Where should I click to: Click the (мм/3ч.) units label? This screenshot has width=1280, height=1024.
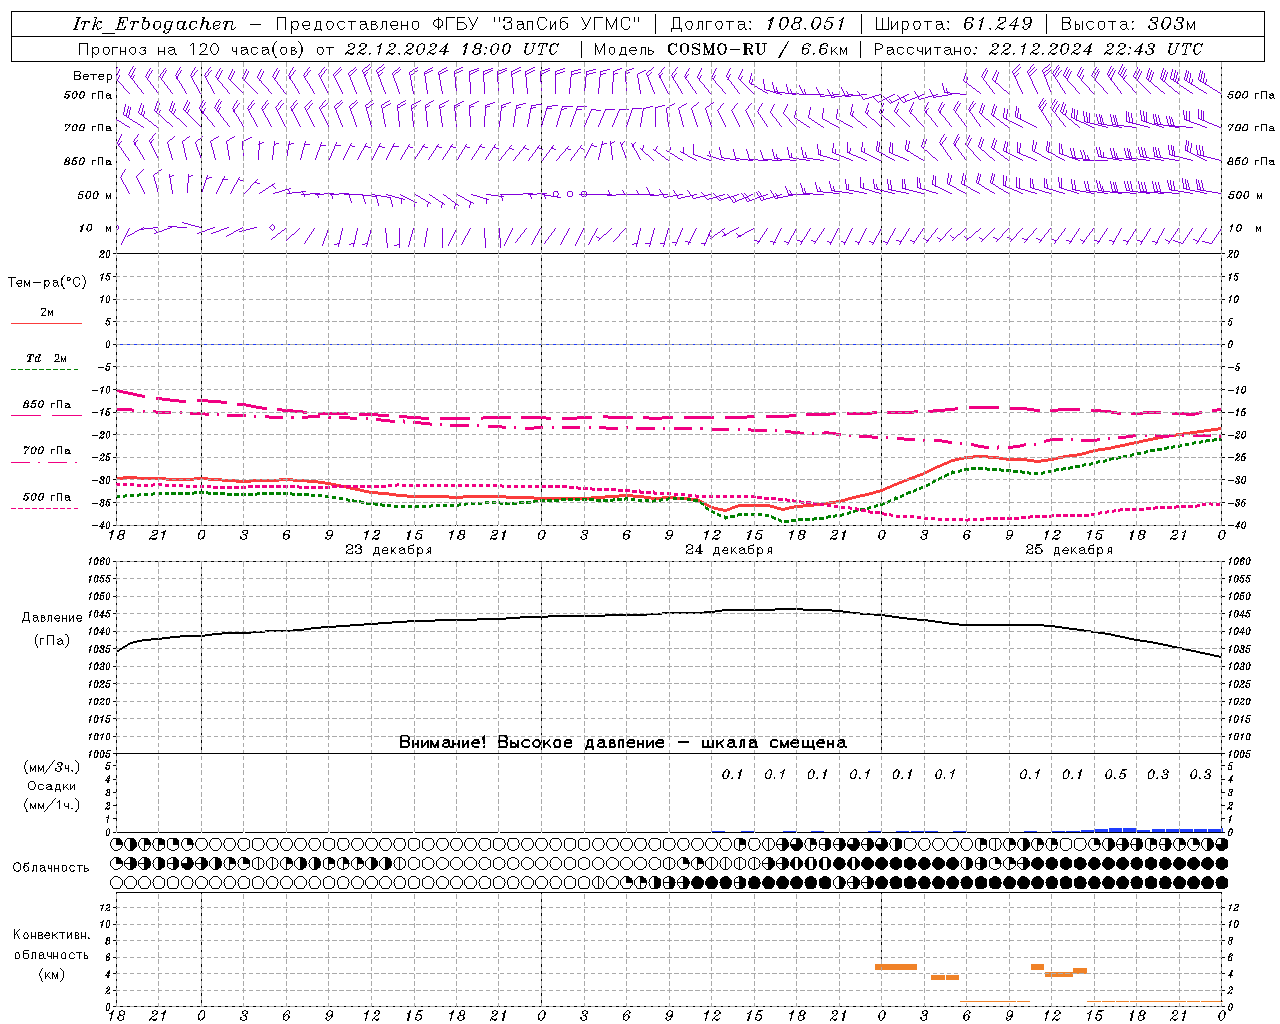[x=51, y=767]
